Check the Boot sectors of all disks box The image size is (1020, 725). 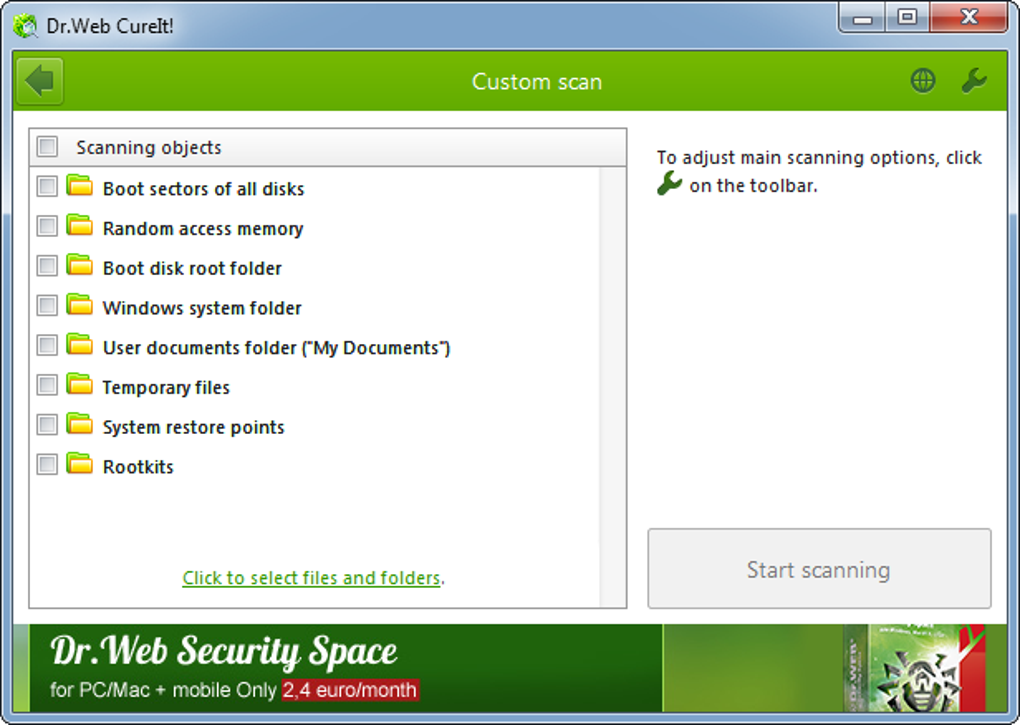pos(47,187)
